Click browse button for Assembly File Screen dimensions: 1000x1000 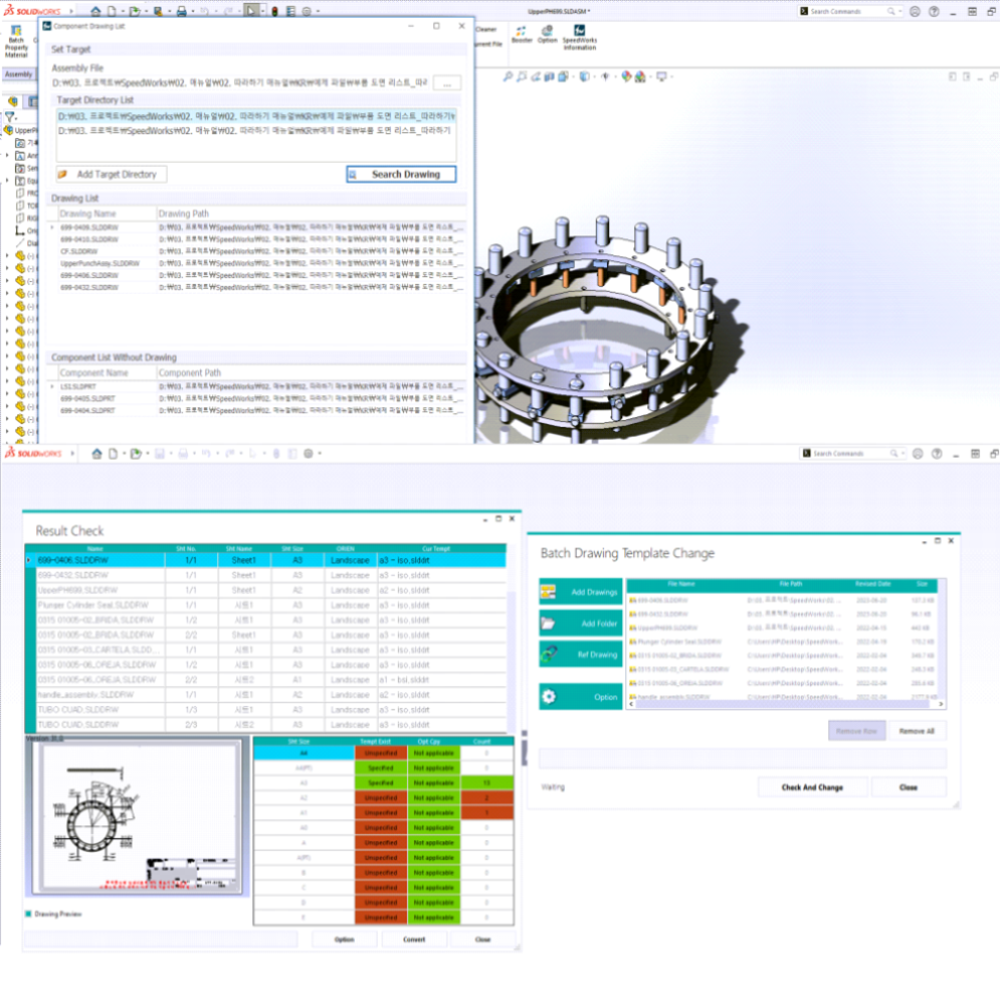(447, 82)
